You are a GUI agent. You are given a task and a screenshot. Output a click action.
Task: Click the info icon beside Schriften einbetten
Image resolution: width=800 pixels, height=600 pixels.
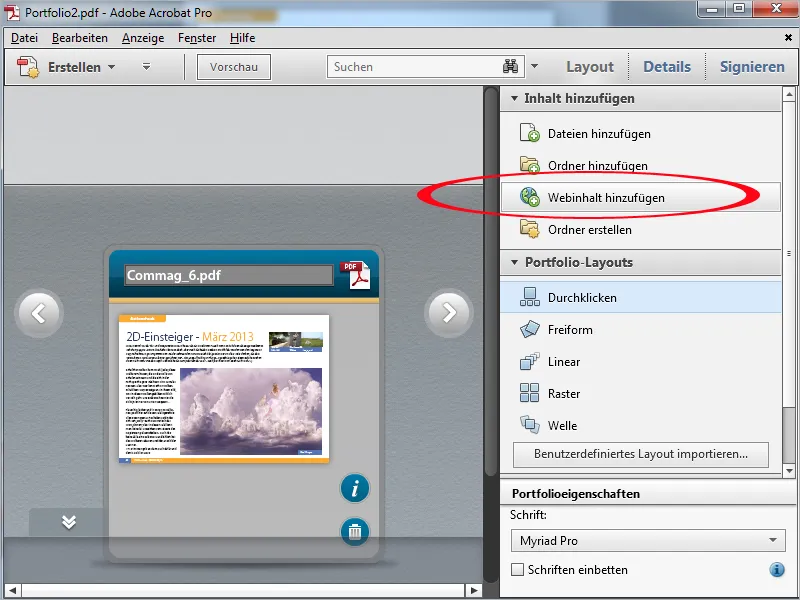[777, 569]
